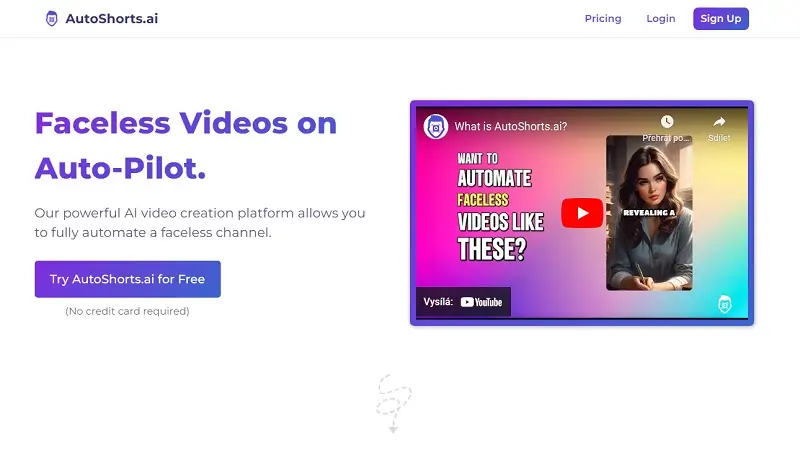Click the woman portrait thumbnail in video
800x460 pixels.
[x=649, y=213]
